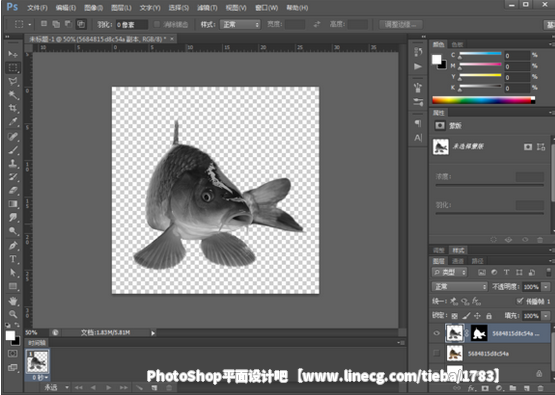Click swap width and height arrows
Image resolution: width=555 pixels, height=395 pixels.
point(317,24)
